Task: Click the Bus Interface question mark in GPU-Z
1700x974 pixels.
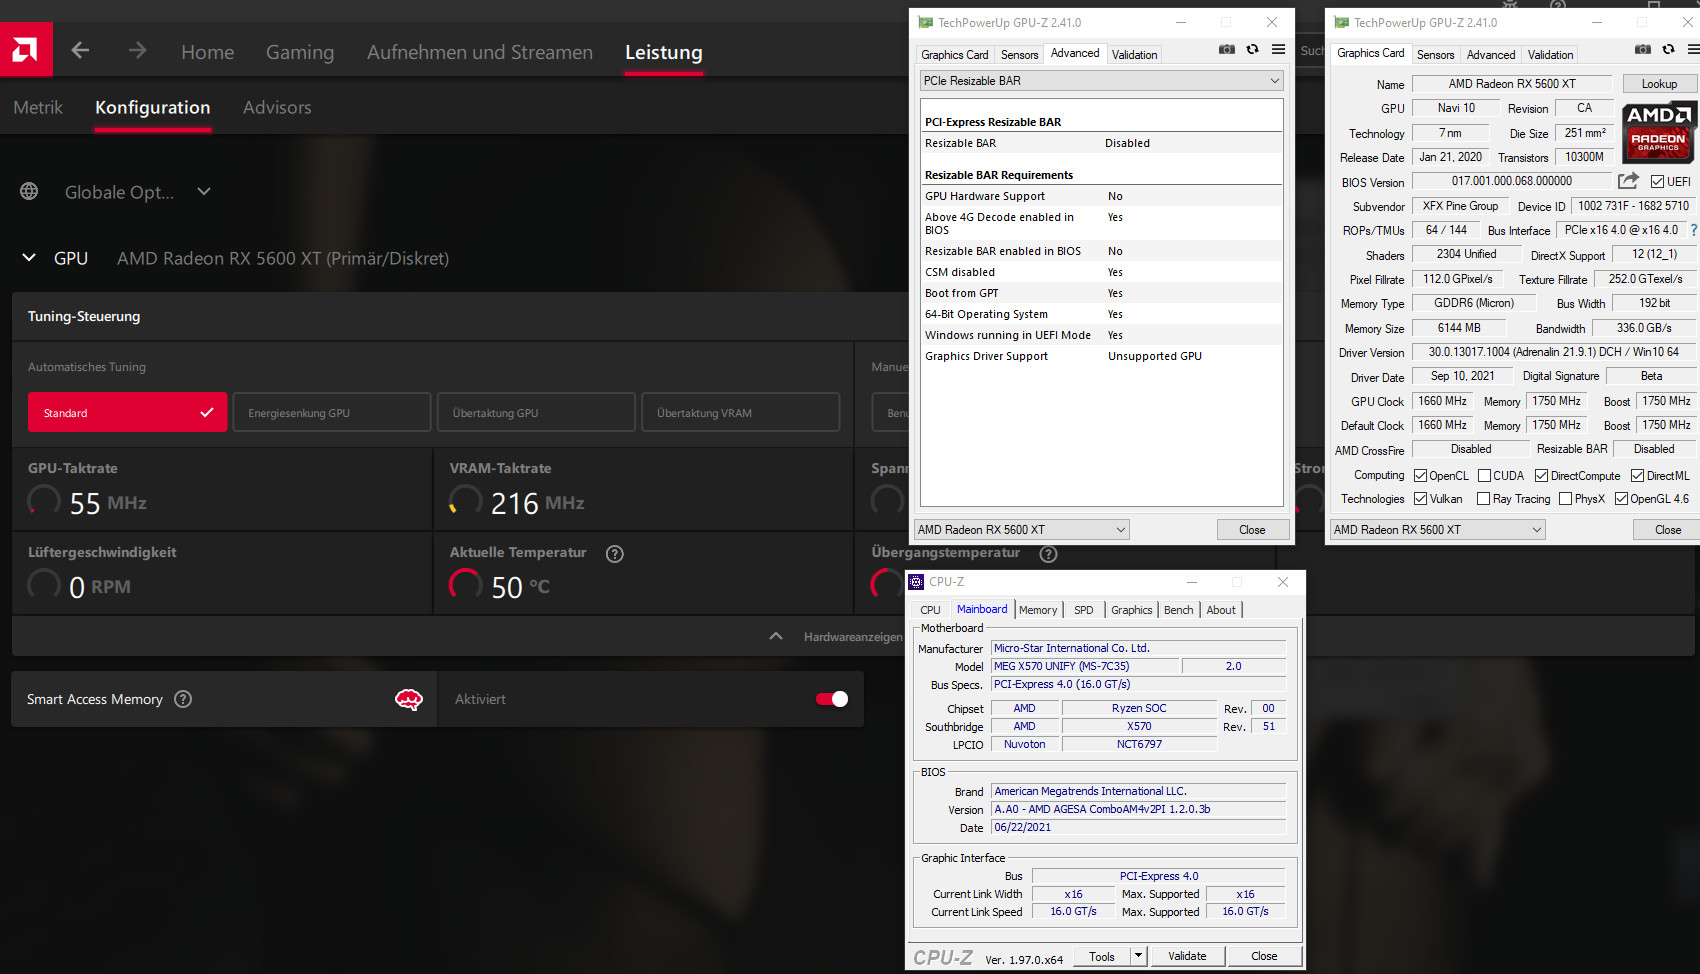Action: (x=1693, y=230)
